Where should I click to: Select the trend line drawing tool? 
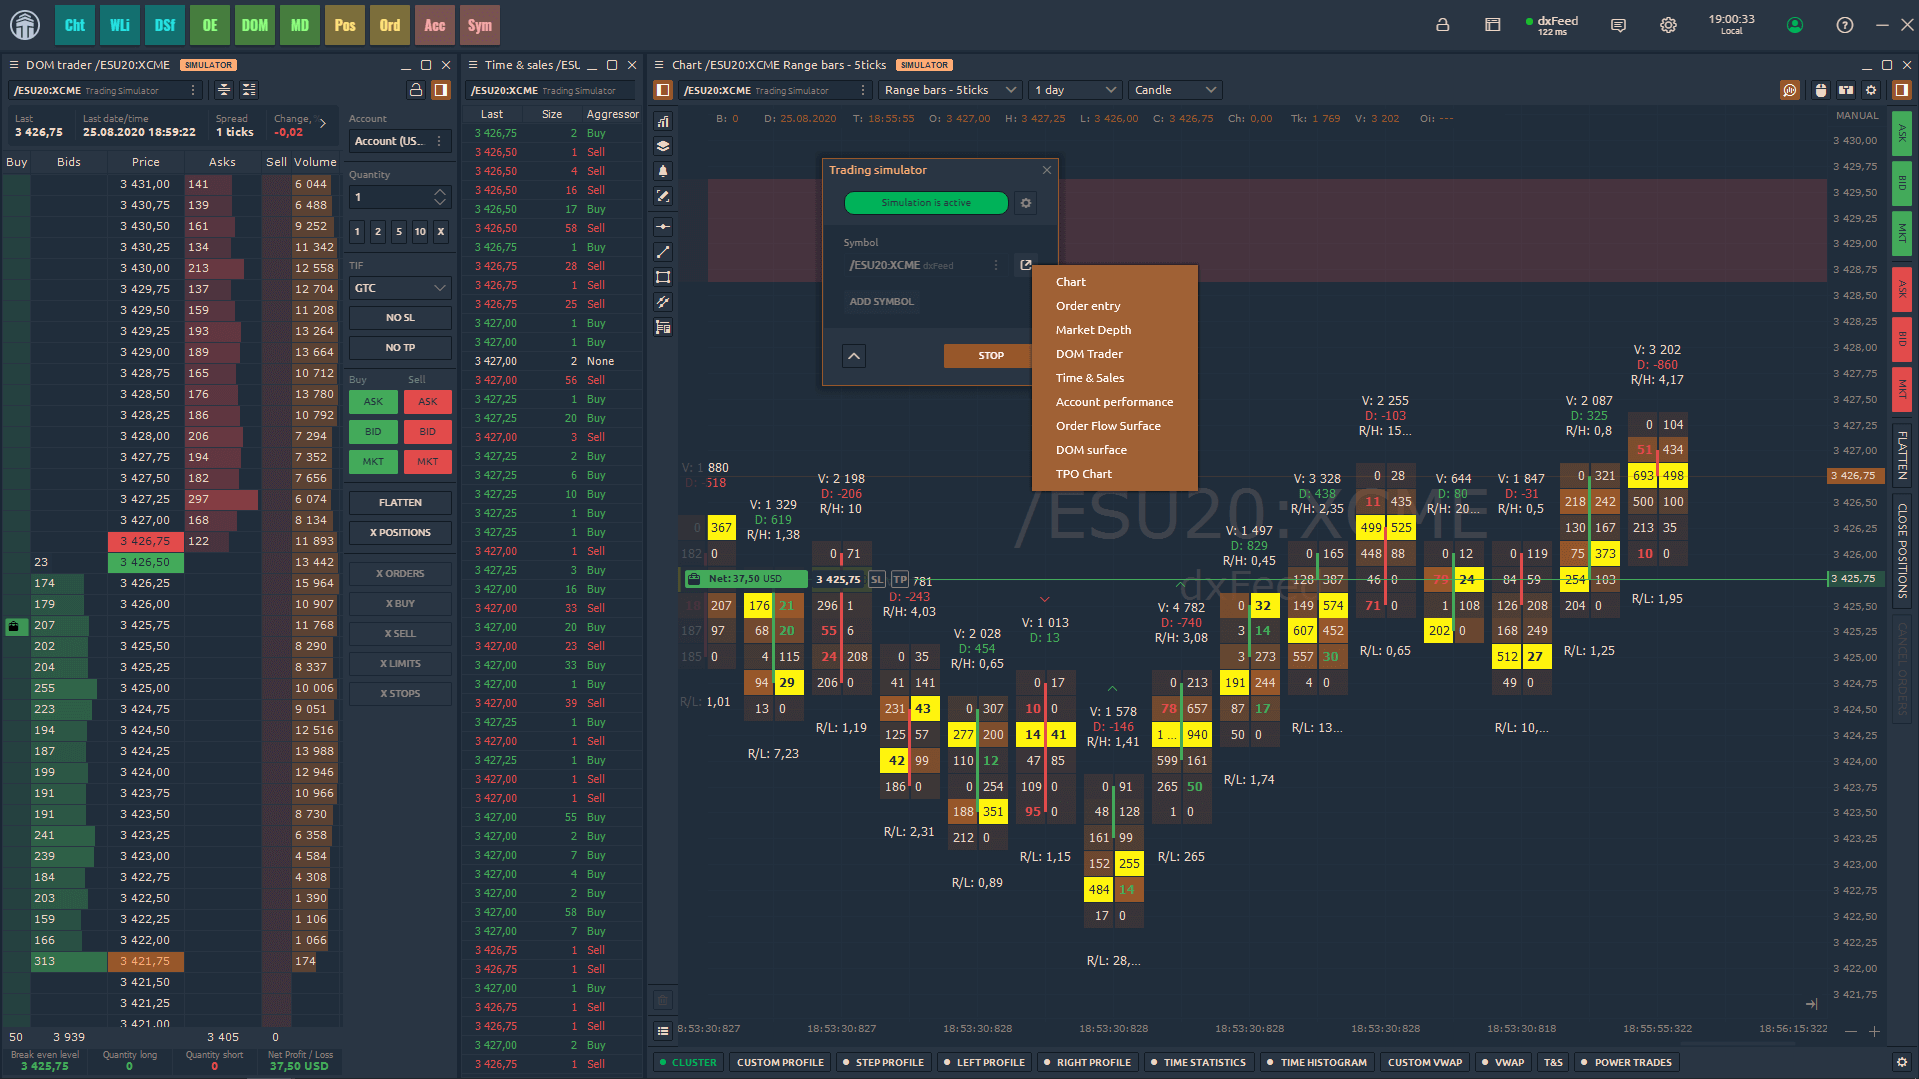663,252
